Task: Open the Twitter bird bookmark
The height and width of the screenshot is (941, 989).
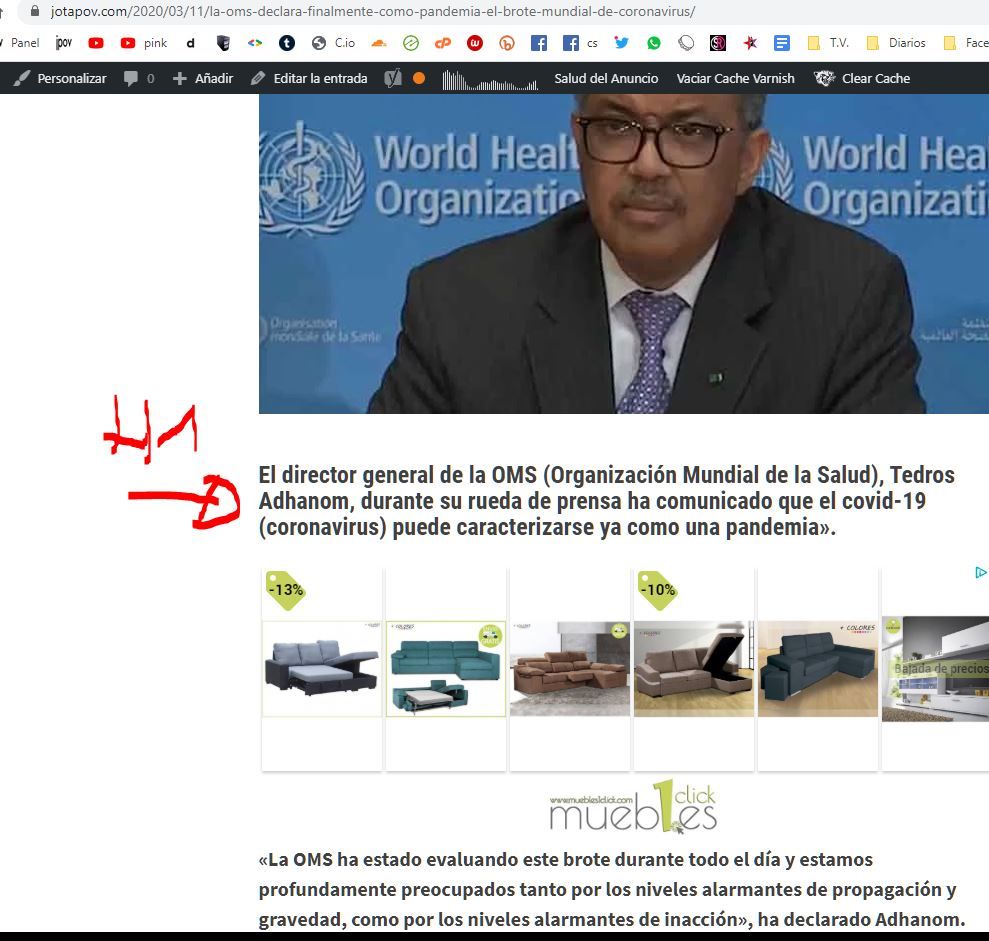Action: 622,43
